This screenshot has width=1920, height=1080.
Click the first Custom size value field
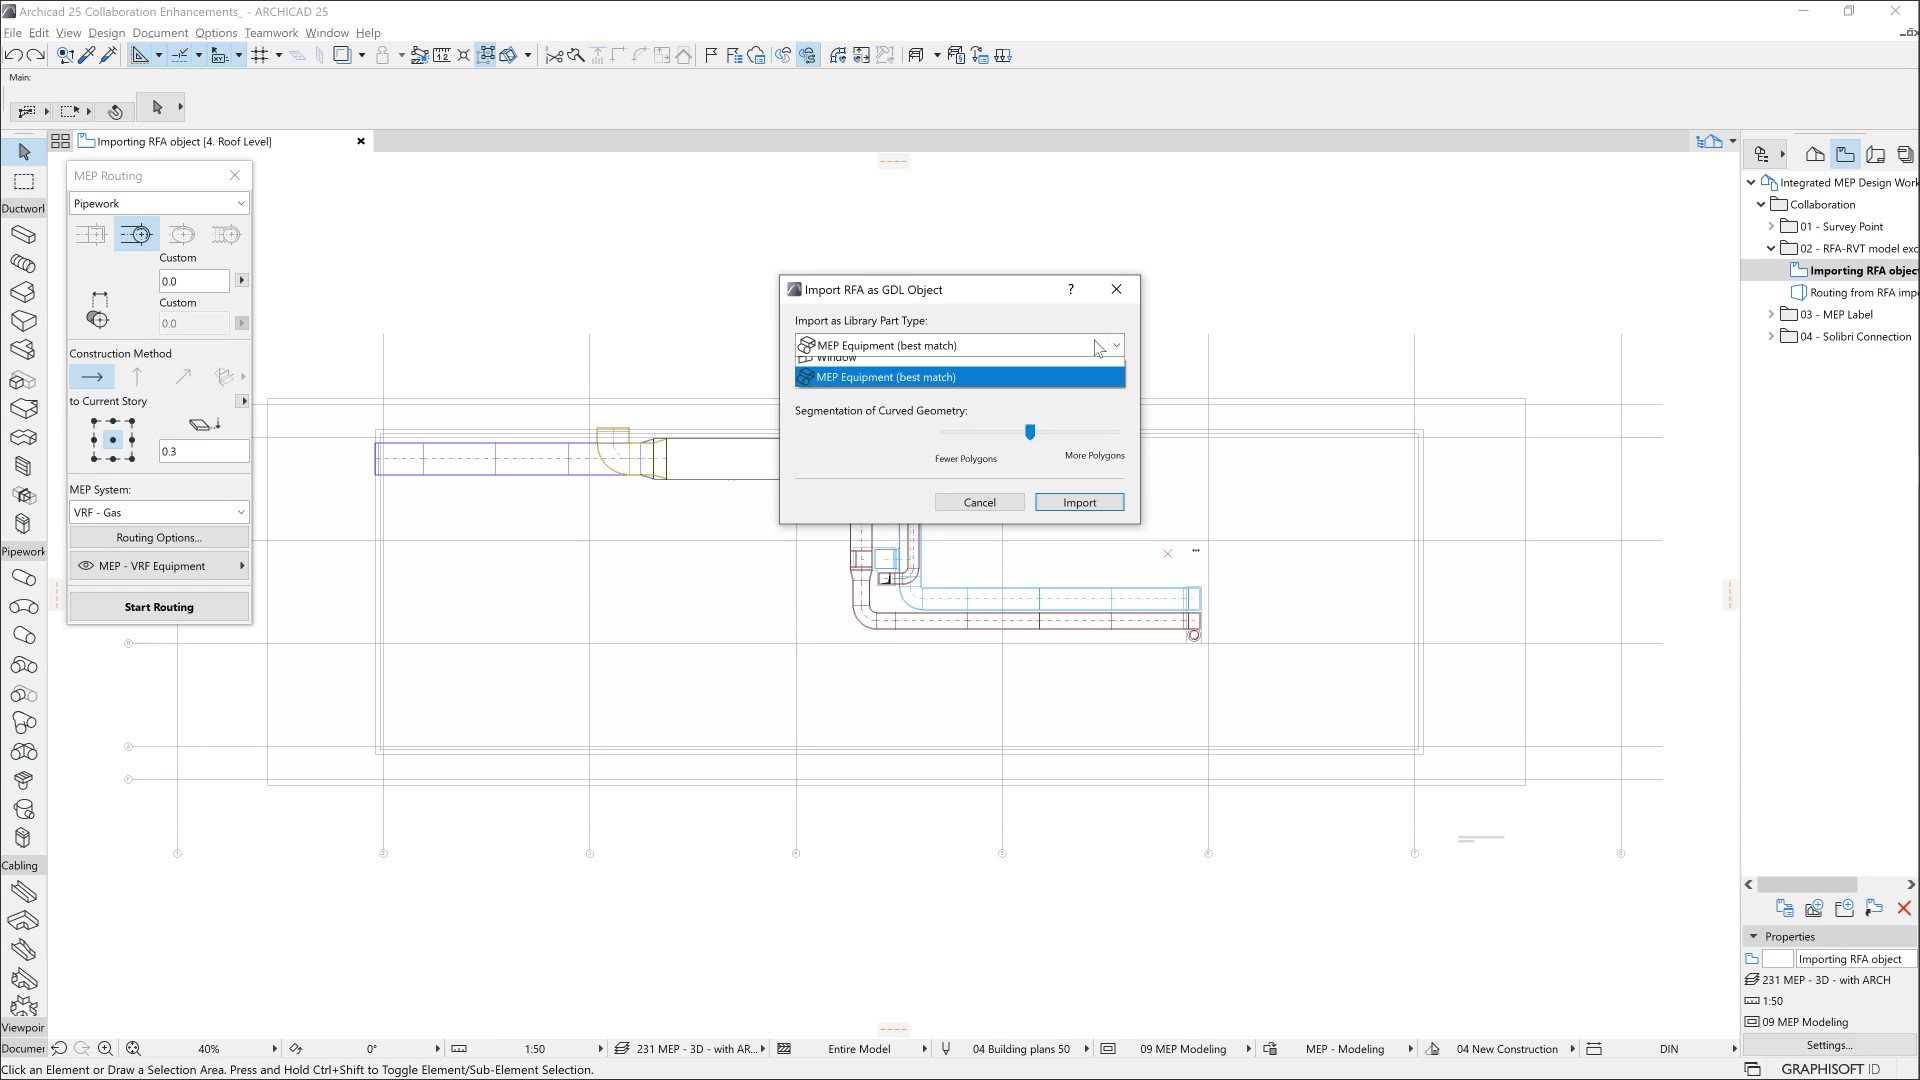pos(194,281)
